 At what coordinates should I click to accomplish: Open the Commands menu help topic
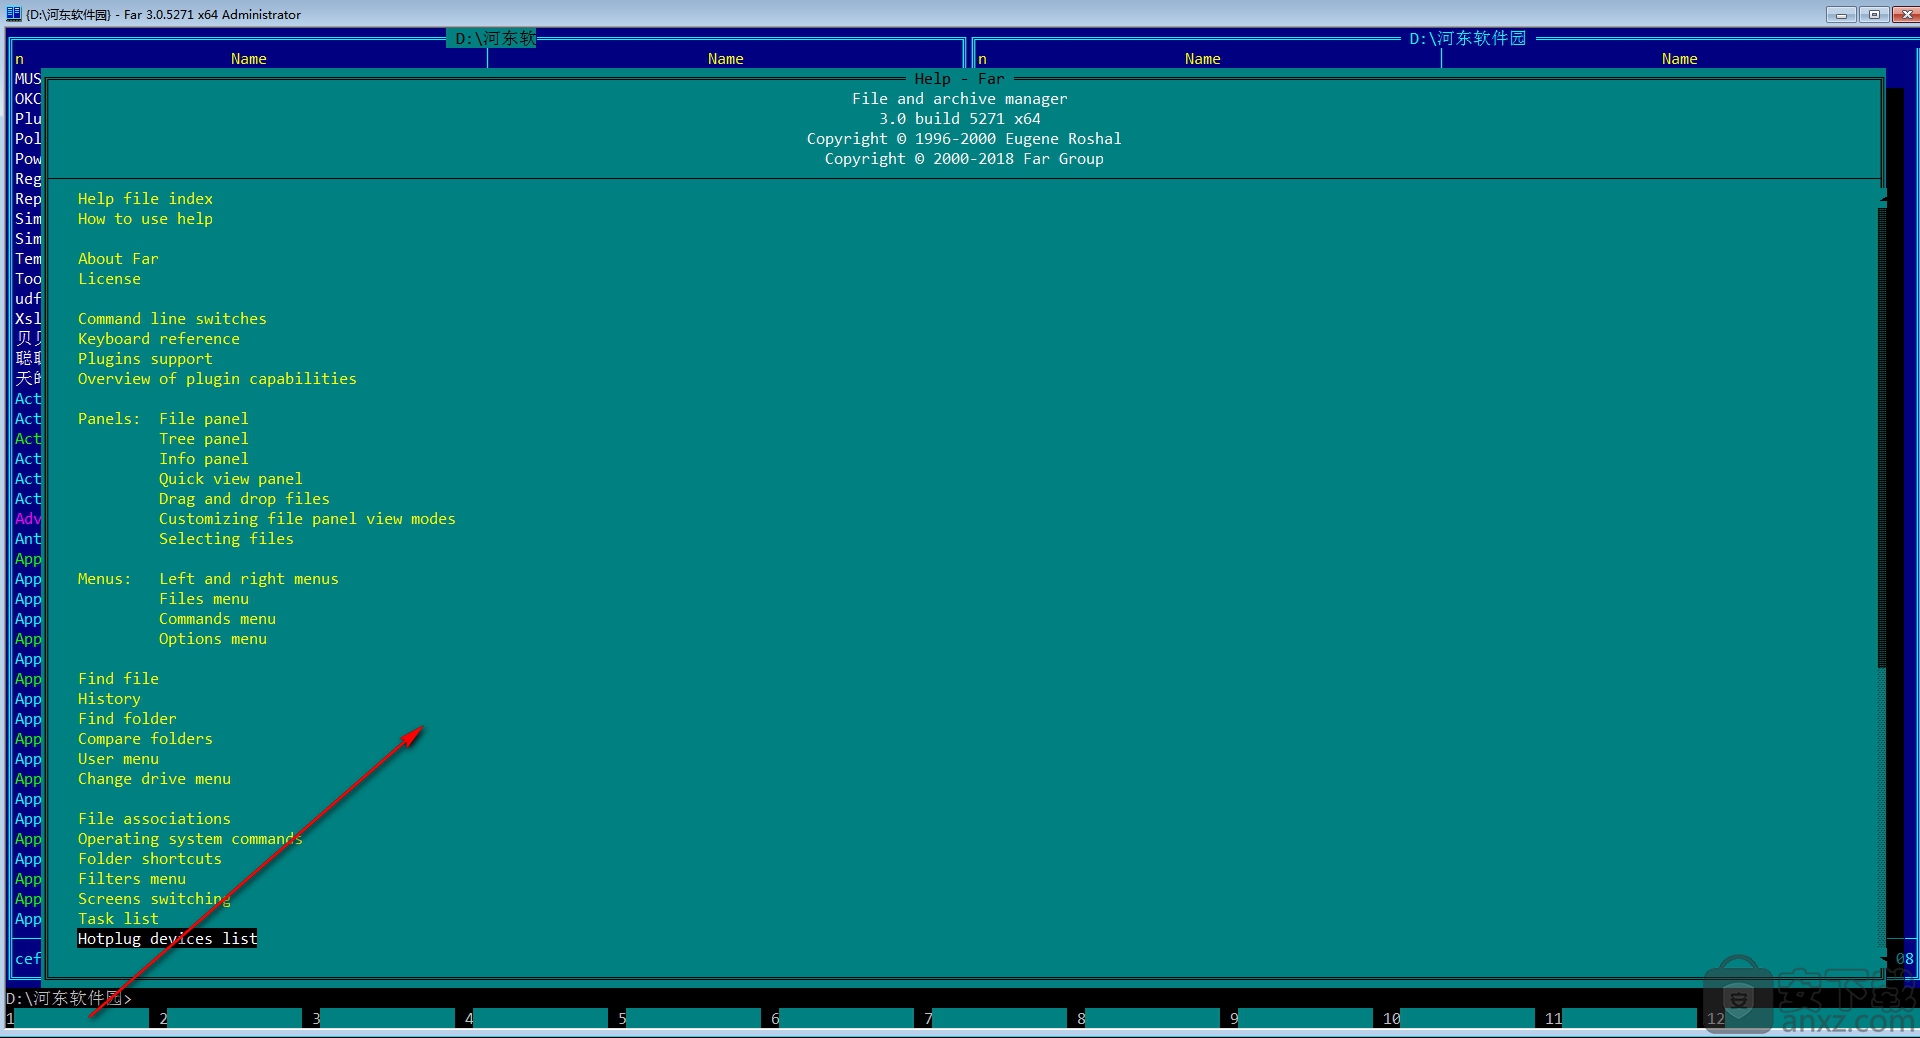click(x=217, y=619)
